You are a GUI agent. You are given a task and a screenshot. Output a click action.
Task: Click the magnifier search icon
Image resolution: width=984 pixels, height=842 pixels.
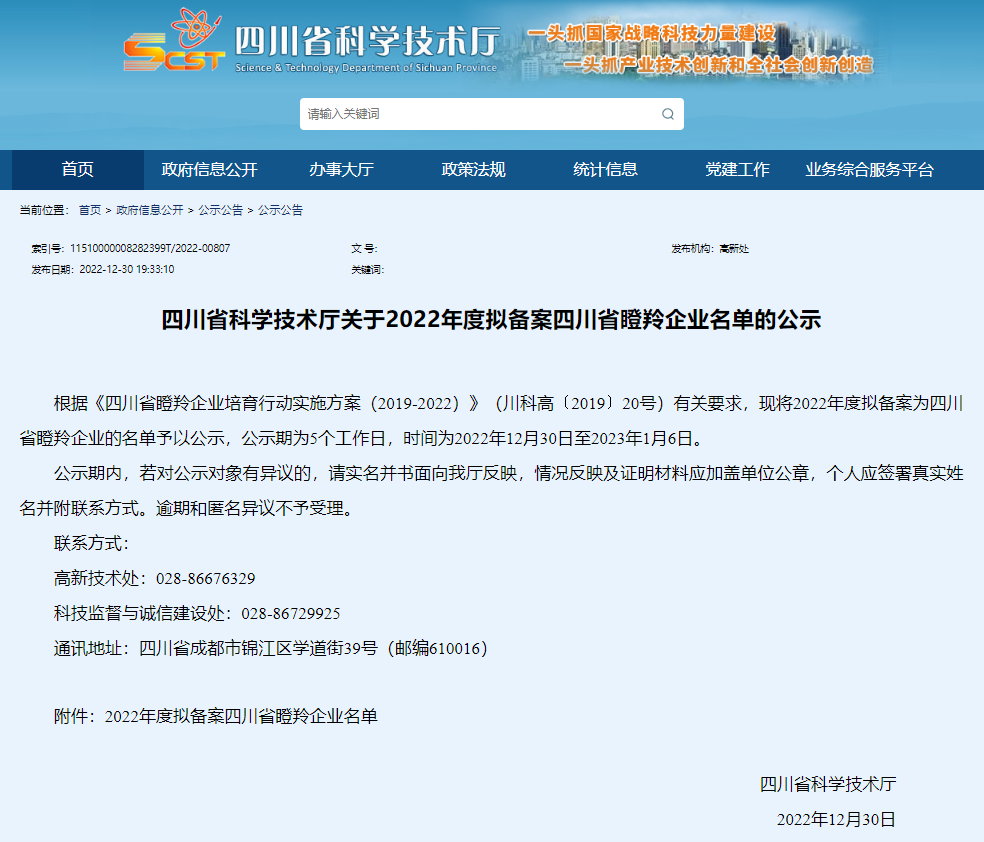click(668, 114)
